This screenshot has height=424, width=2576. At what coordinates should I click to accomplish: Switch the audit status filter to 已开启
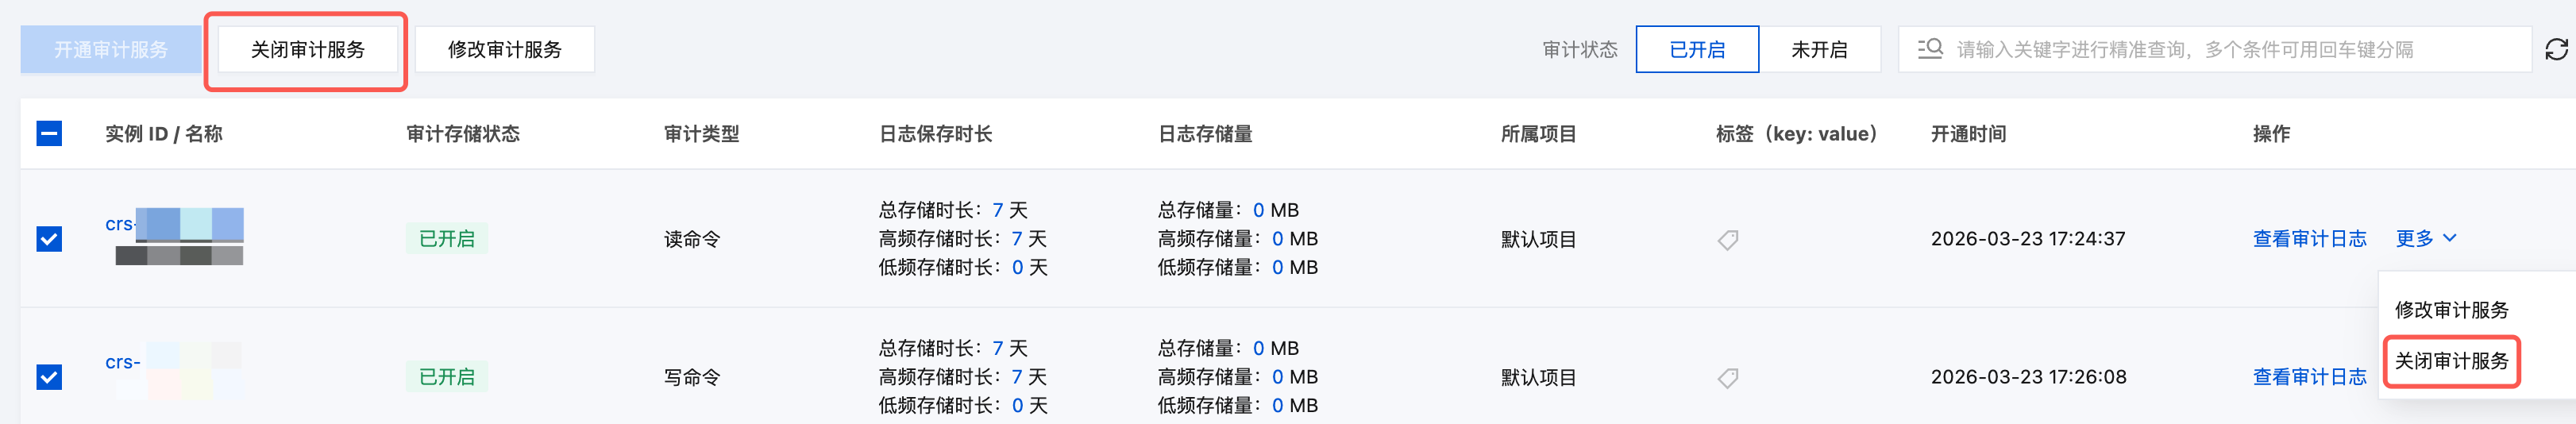1696,50
